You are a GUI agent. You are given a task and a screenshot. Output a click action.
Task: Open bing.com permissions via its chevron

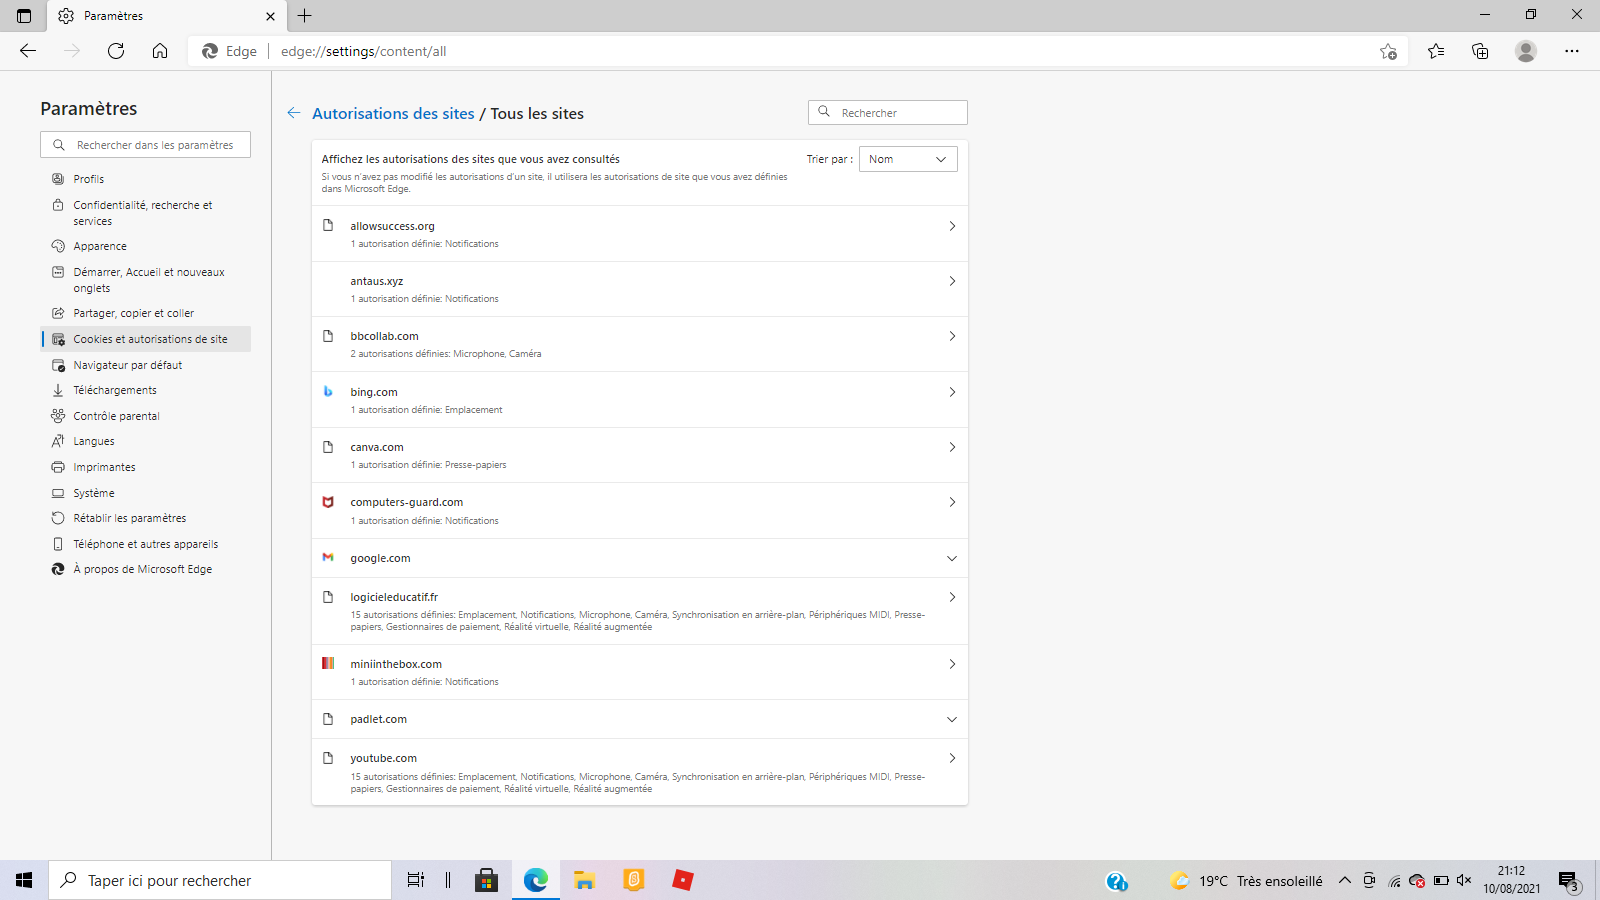952,392
